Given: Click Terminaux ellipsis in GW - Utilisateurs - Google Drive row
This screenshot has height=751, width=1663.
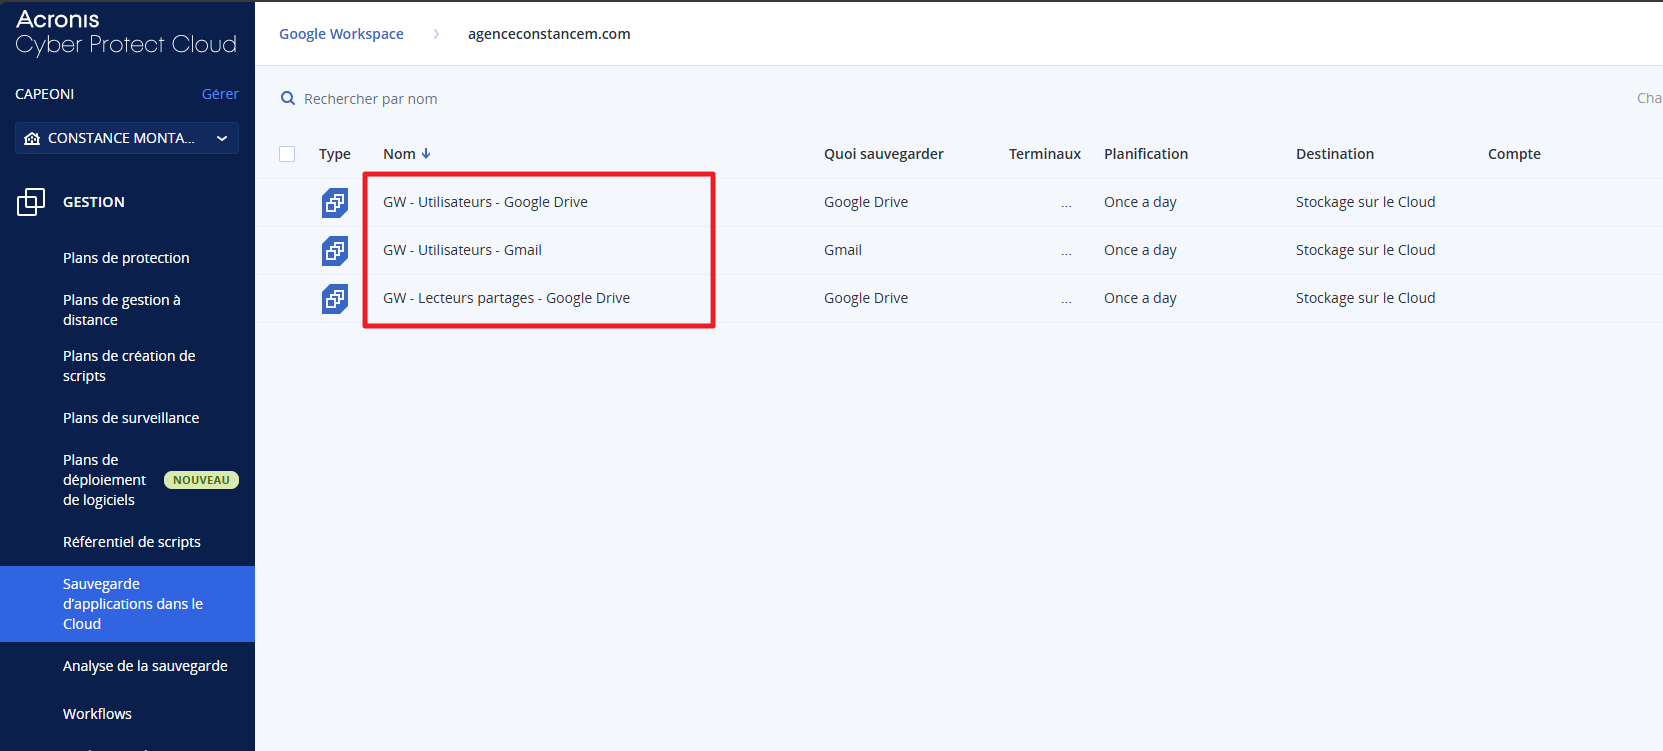Looking at the screenshot, I should tap(1066, 205).
